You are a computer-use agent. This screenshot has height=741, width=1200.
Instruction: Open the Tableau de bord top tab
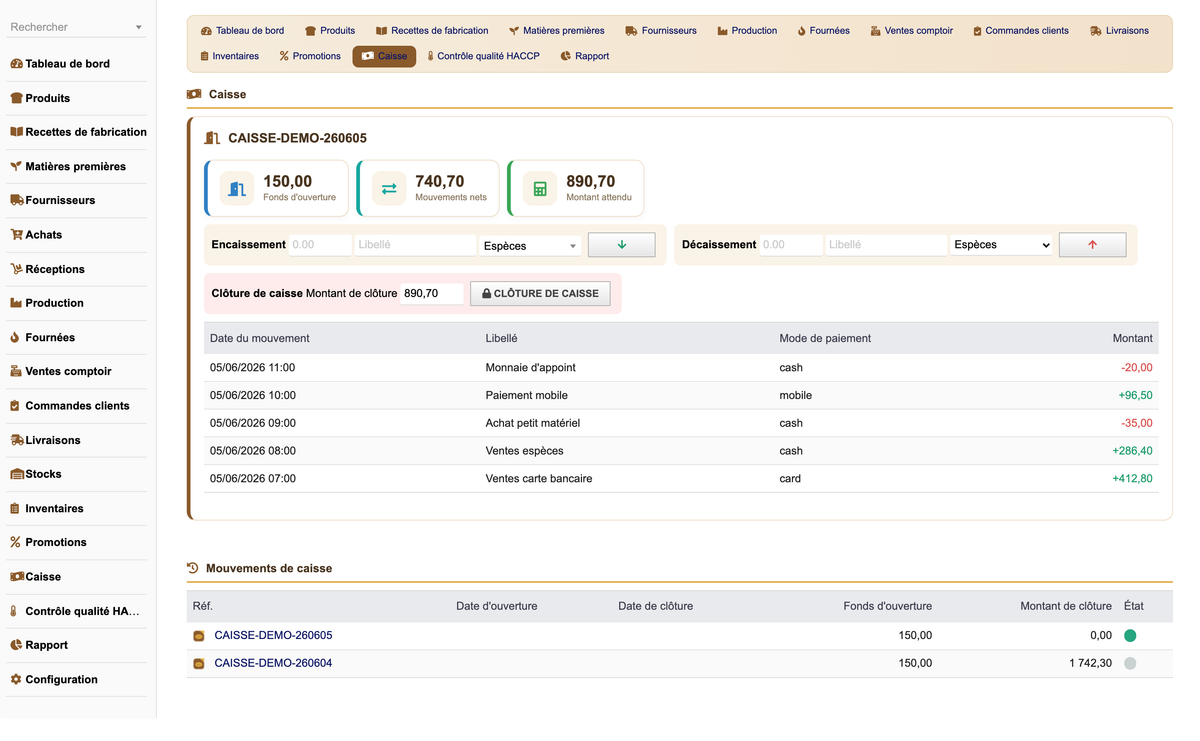[243, 31]
